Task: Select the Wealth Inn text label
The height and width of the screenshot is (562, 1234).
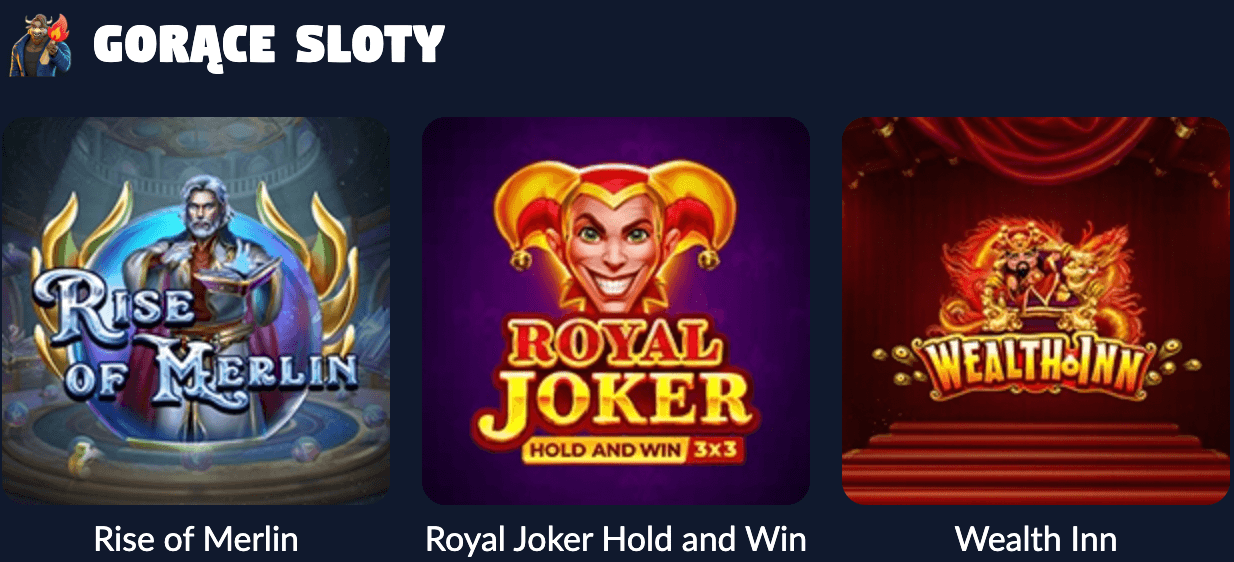Action: pos(1036,539)
